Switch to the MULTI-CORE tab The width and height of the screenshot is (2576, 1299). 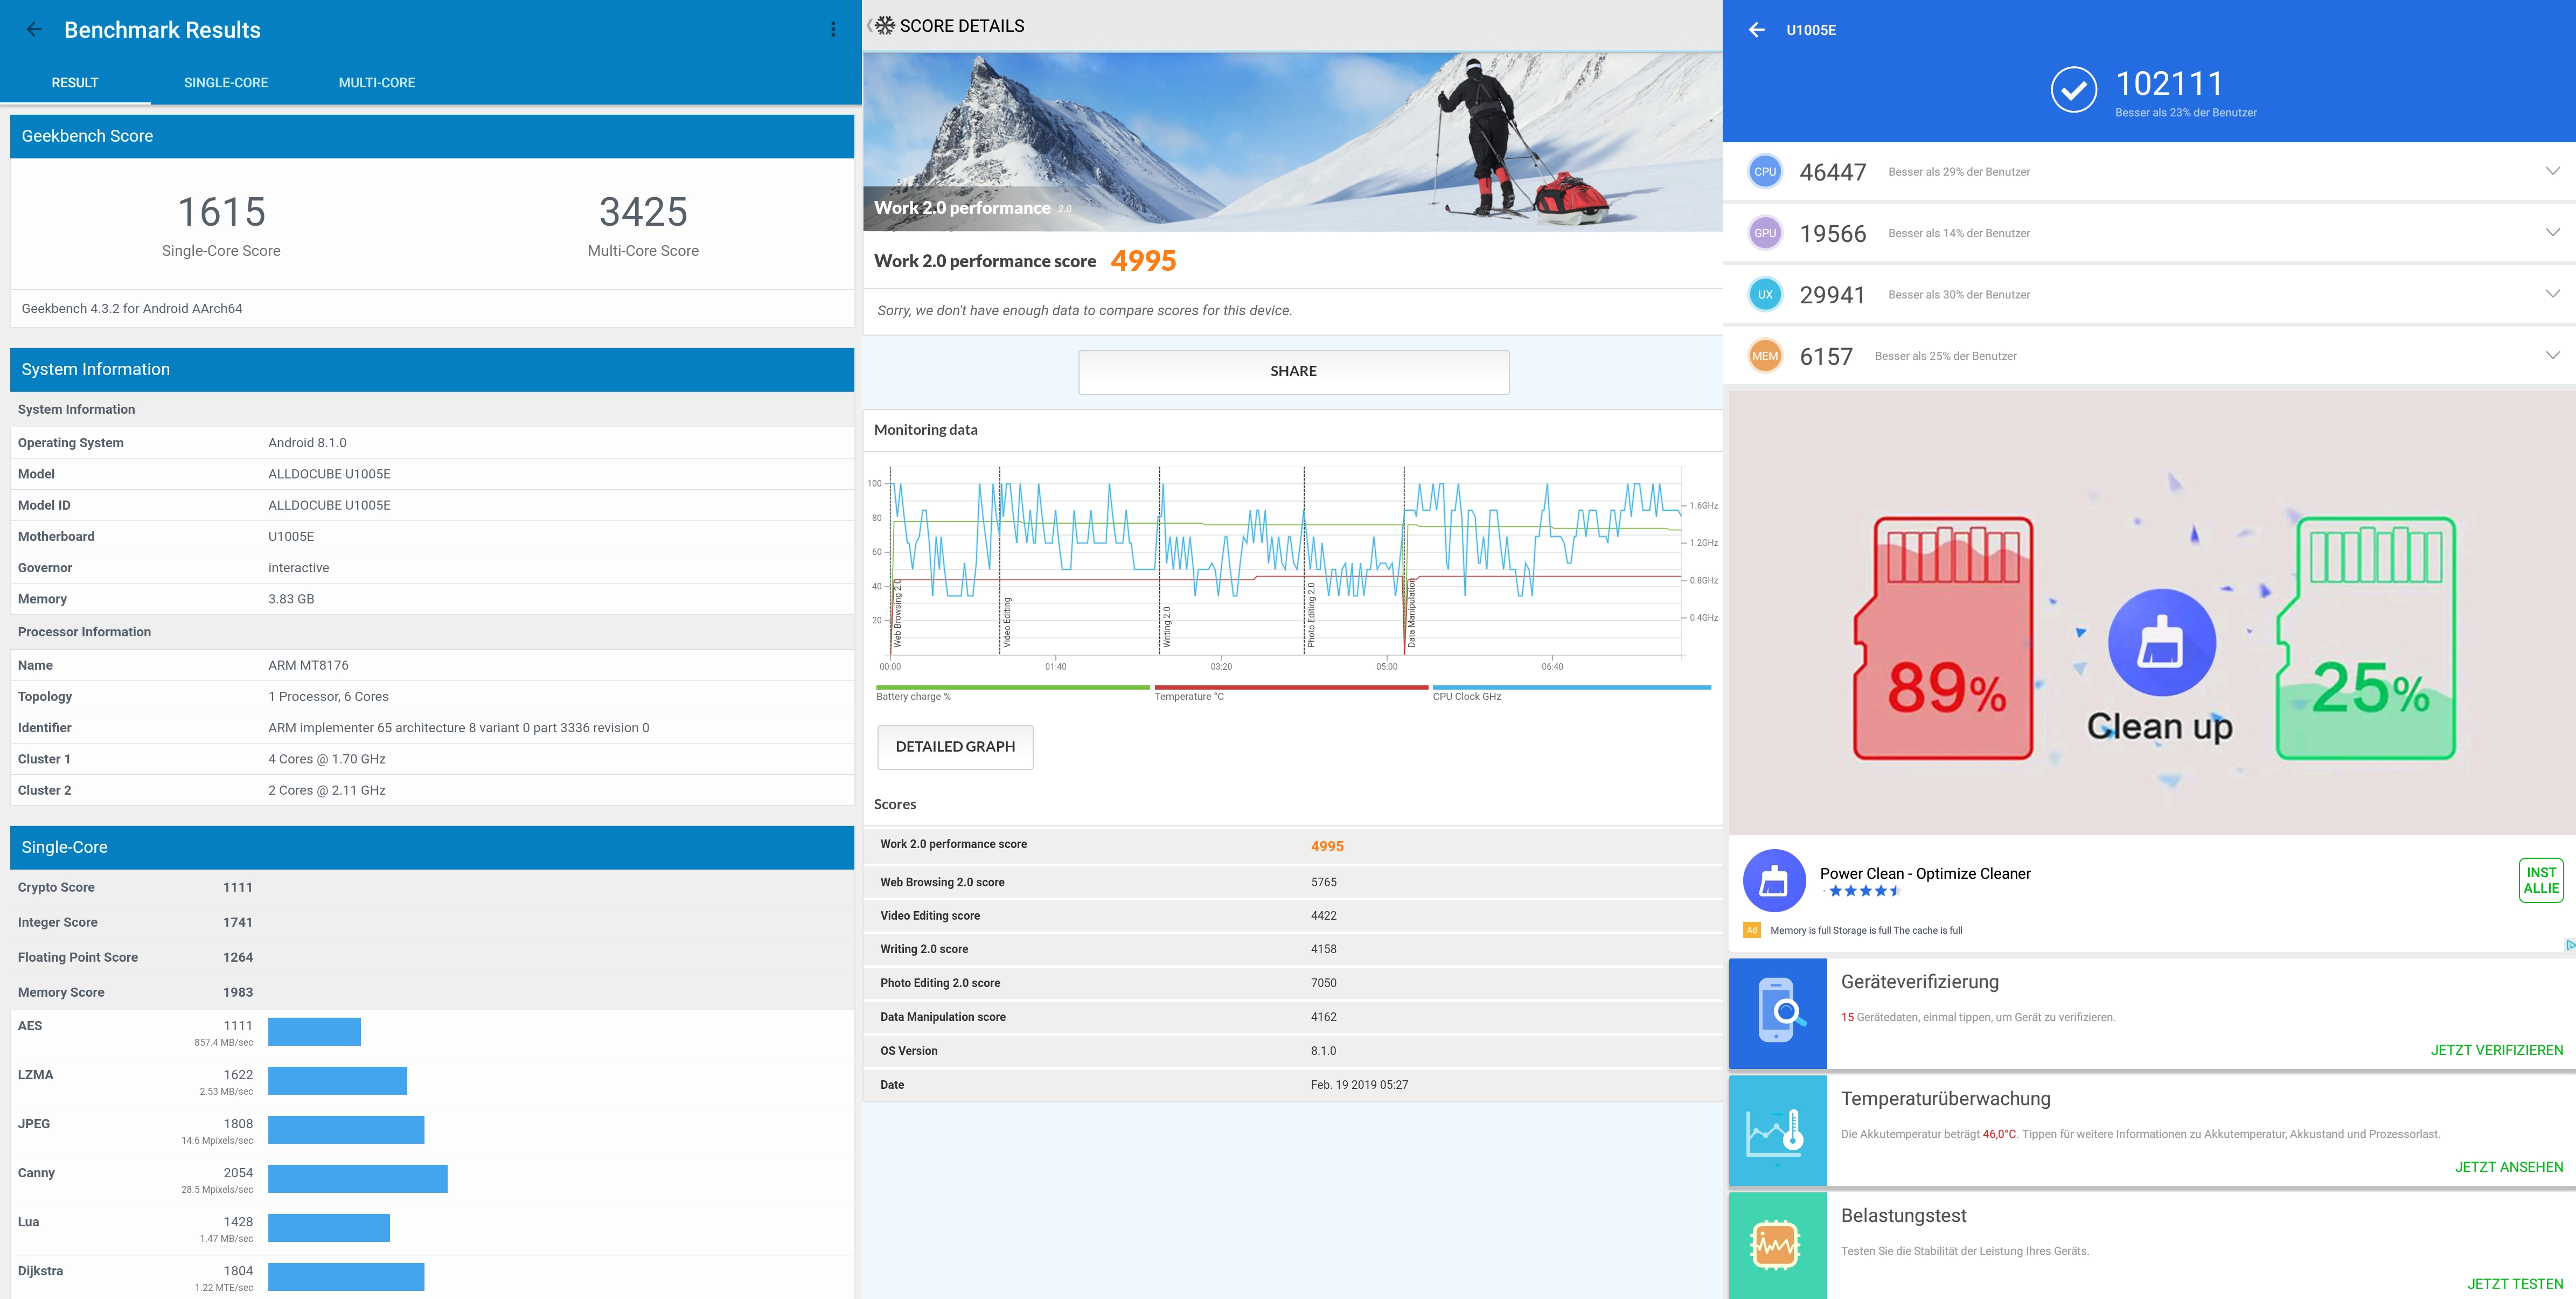click(x=377, y=83)
